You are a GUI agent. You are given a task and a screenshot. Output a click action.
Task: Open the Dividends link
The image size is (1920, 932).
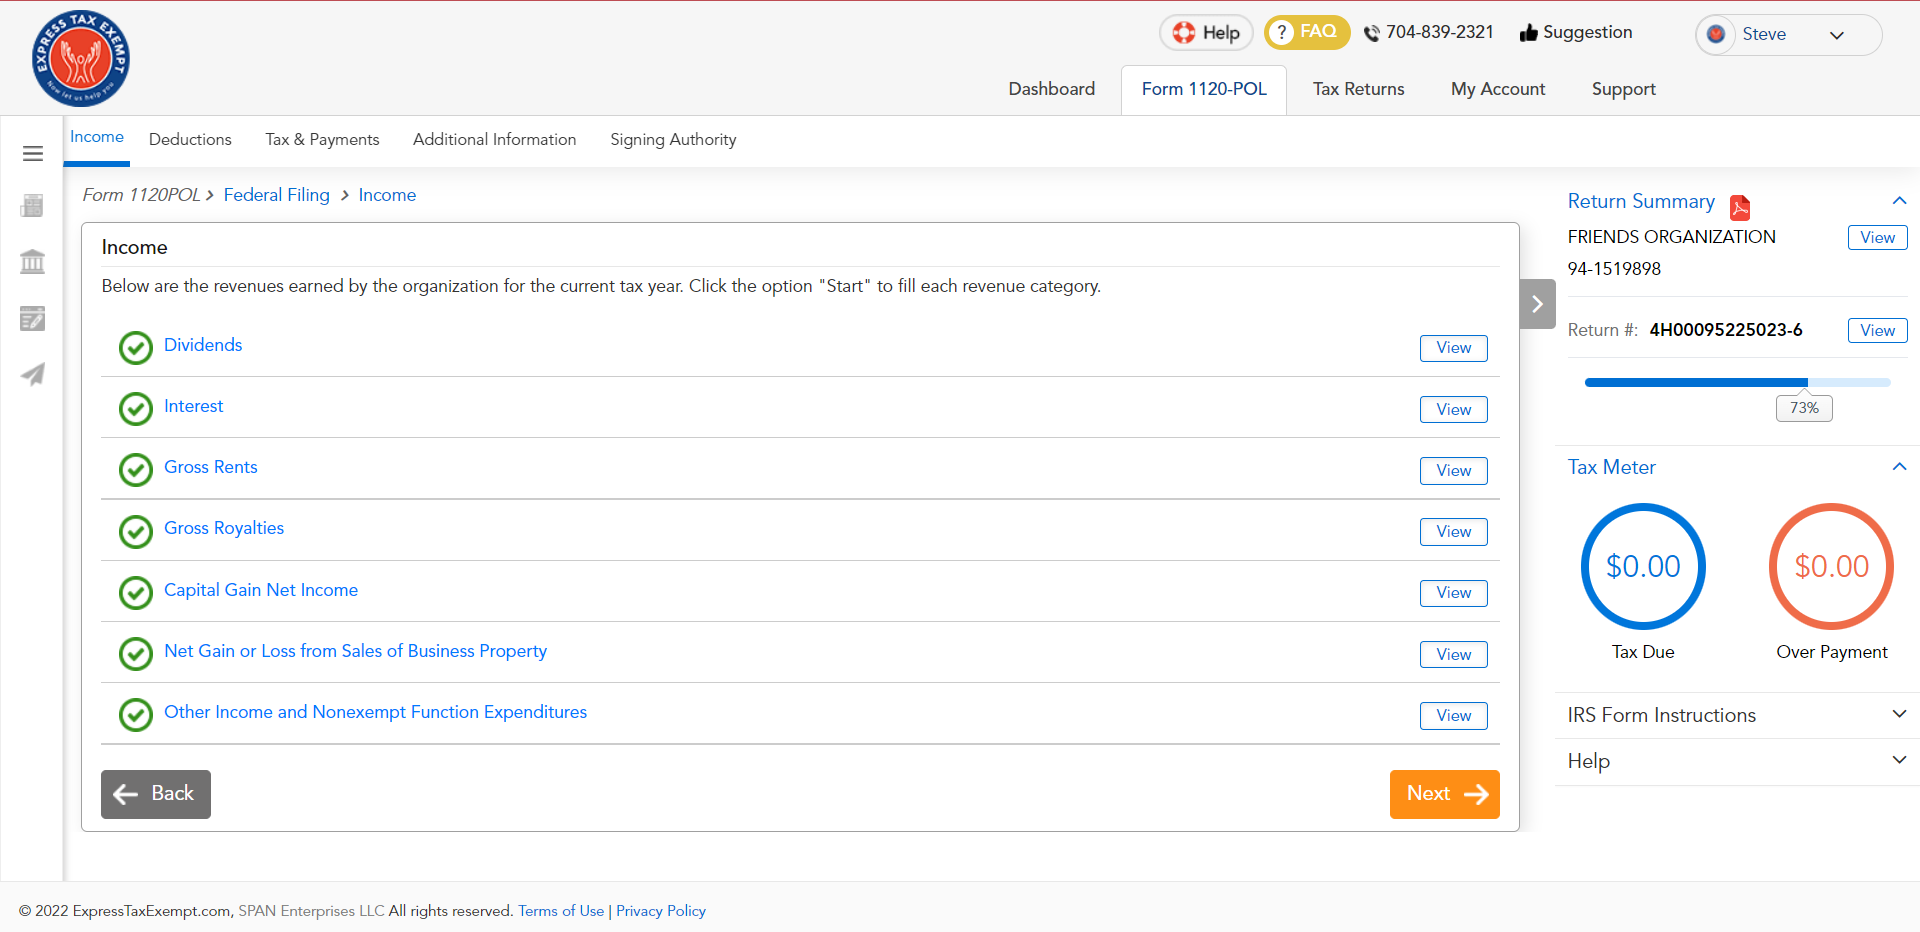203,345
